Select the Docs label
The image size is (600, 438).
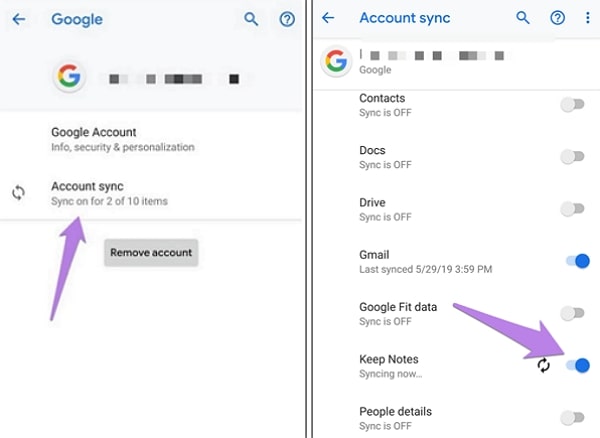pyautogui.click(x=372, y=150)
